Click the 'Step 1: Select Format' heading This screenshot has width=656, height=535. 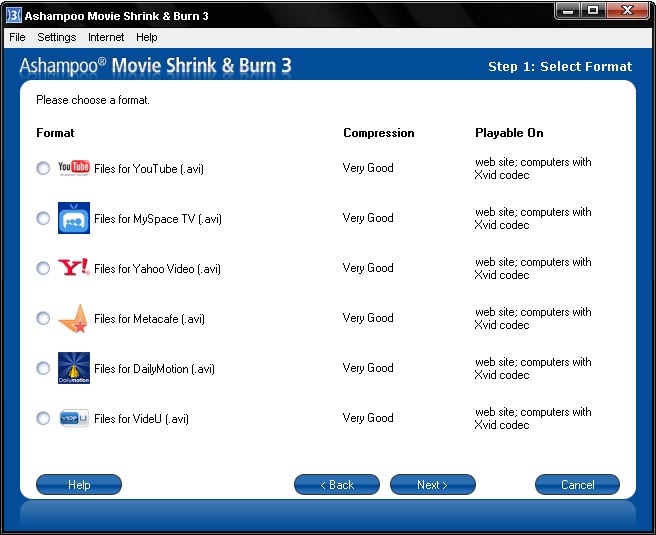click(560, 67)
